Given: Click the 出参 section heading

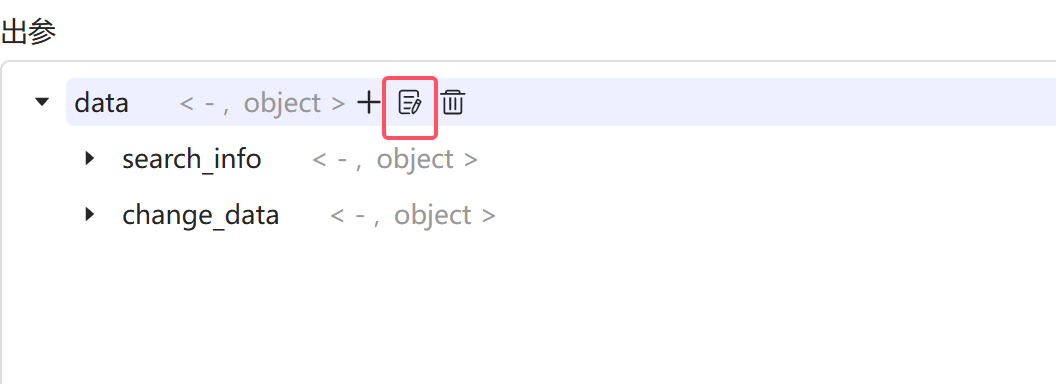Looking at the screenshot, I should click(28, 32).
